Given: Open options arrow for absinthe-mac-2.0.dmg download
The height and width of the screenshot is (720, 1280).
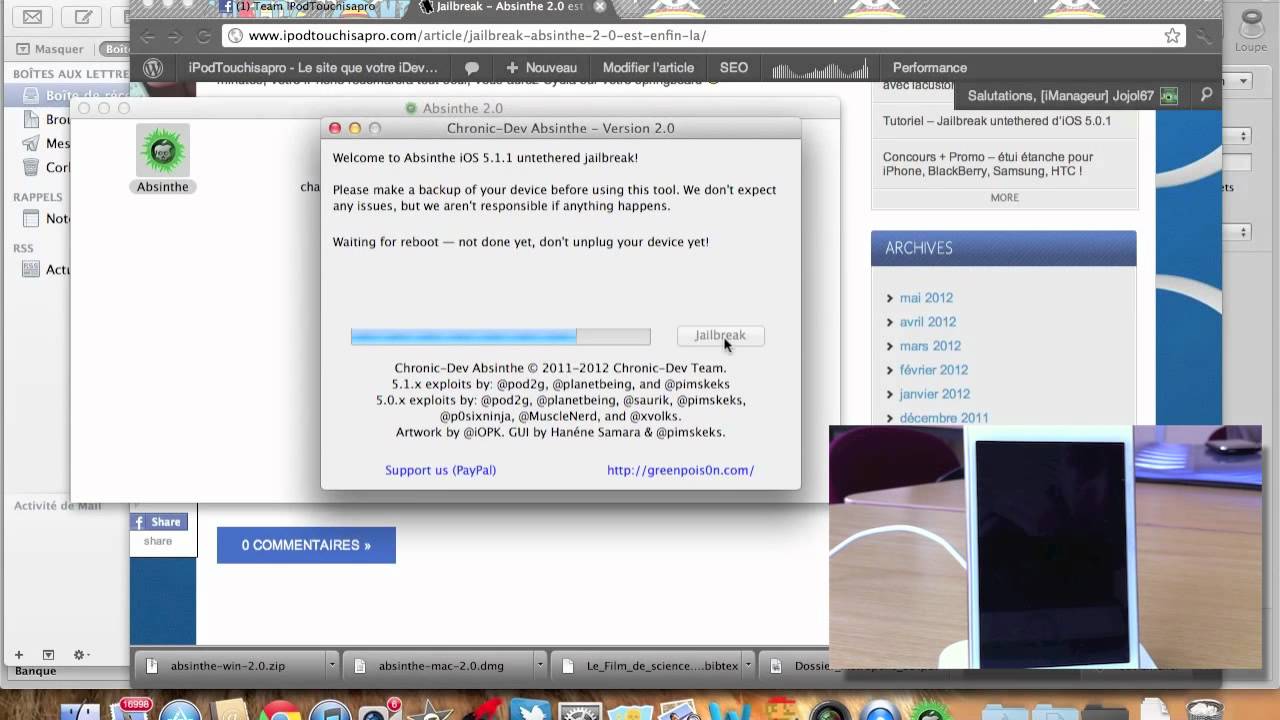Looking at the screenshot, I should click(540, 665).
